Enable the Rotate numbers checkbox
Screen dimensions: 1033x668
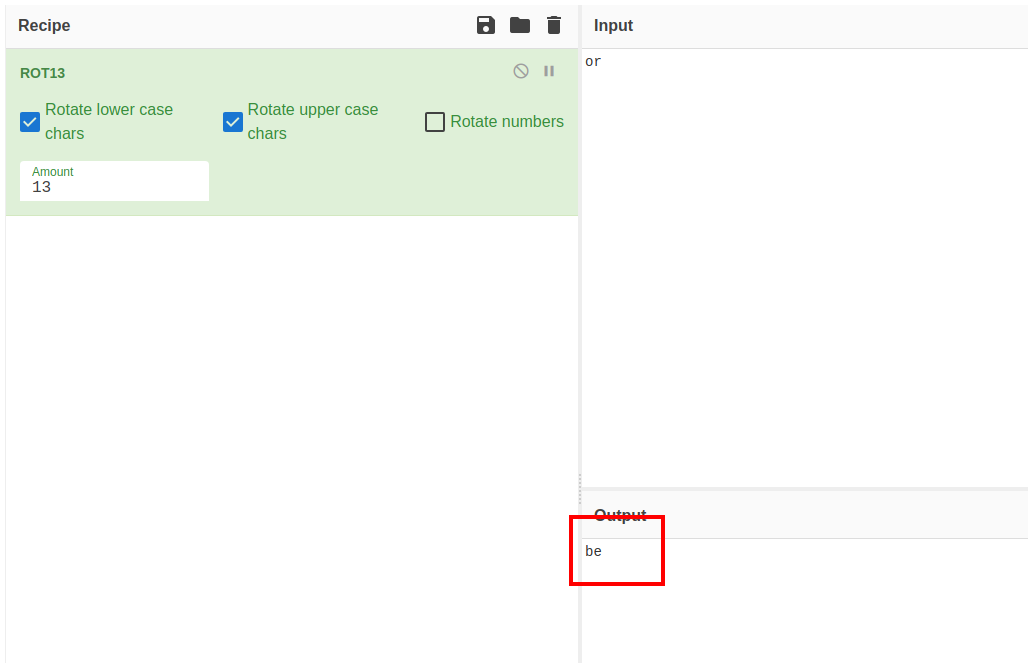[435, 122]
